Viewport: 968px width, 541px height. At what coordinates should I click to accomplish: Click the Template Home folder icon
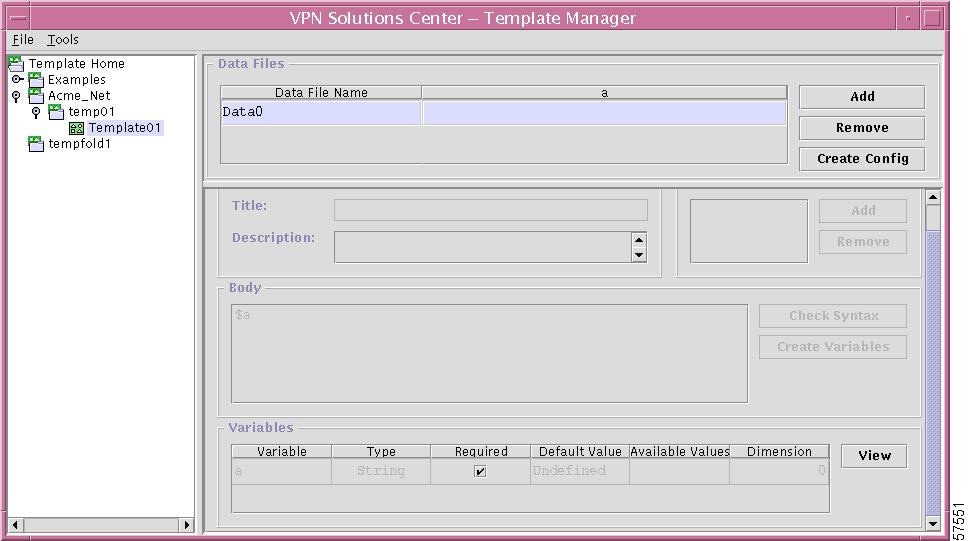point(16,64)
